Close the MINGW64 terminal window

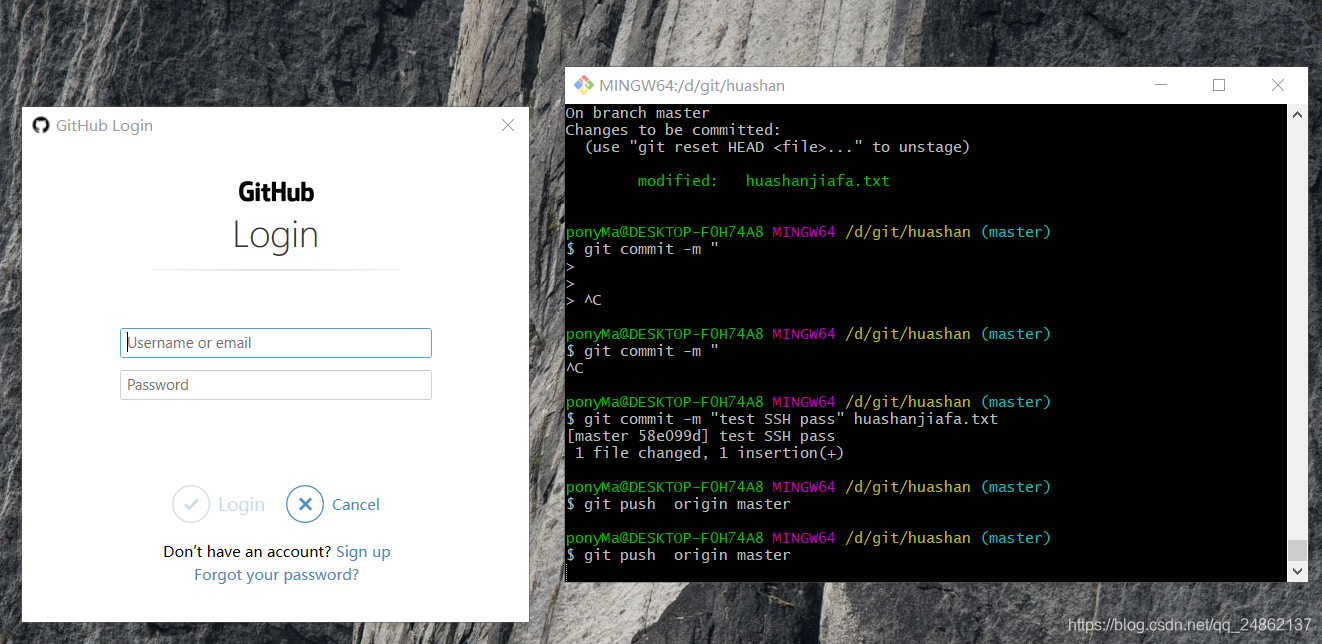point(1278,85)
